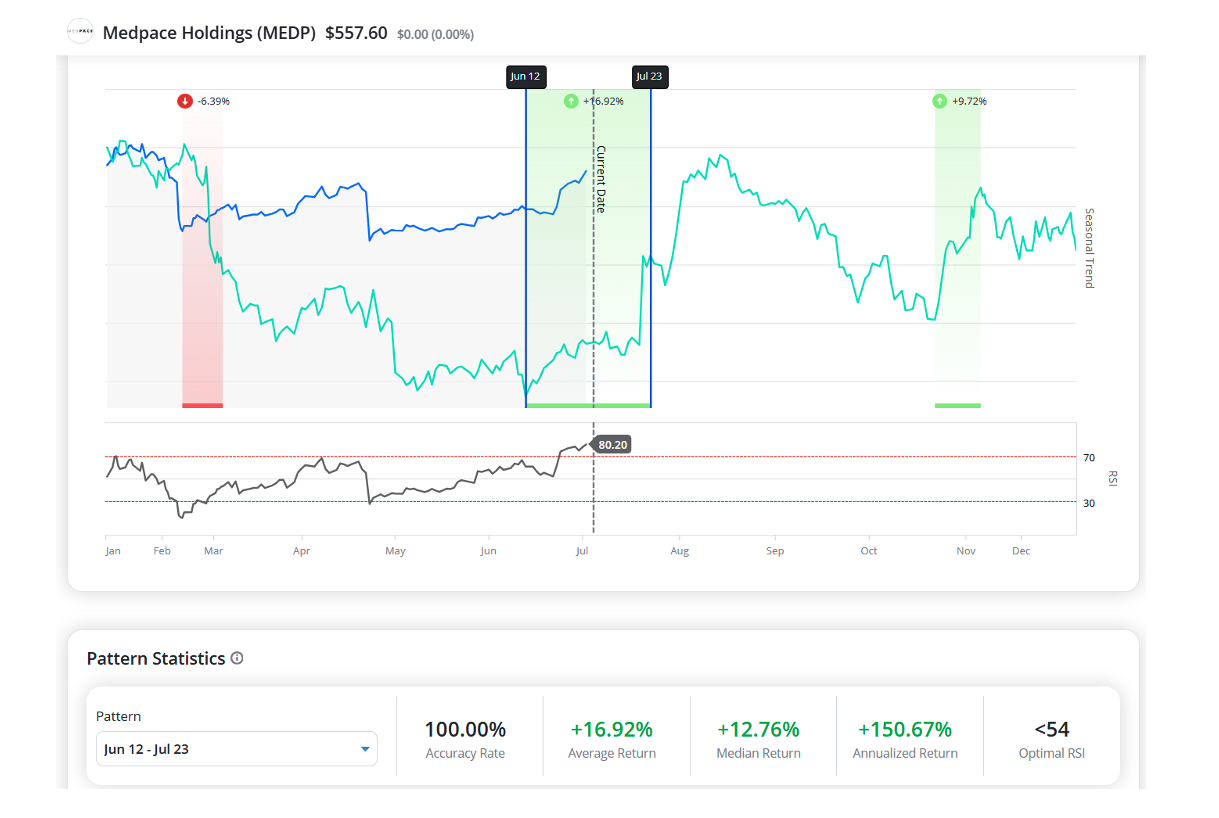Open the Jun 12 - Jul 23 pattern selector
The width and height of the screenshot is (1219, 818).
237,748
